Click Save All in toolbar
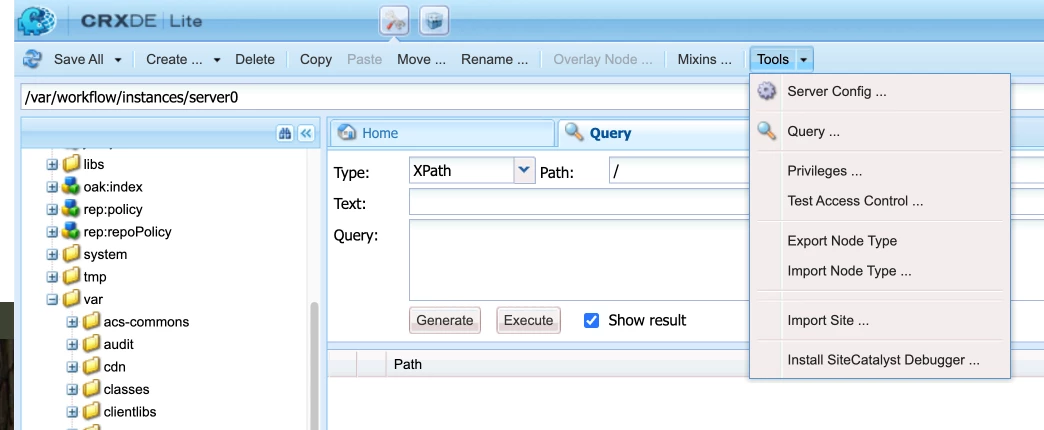The image size is (1044, 430). click(79, 59)
